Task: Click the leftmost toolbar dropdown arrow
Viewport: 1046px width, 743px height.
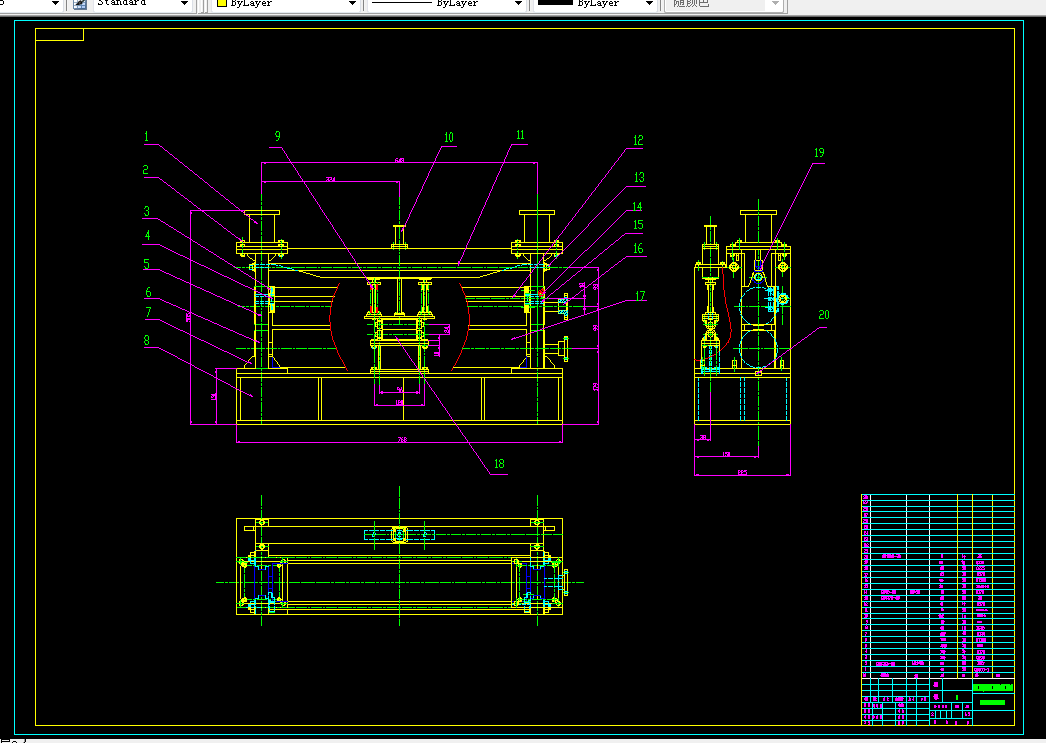Action: (x=55, y=4)
